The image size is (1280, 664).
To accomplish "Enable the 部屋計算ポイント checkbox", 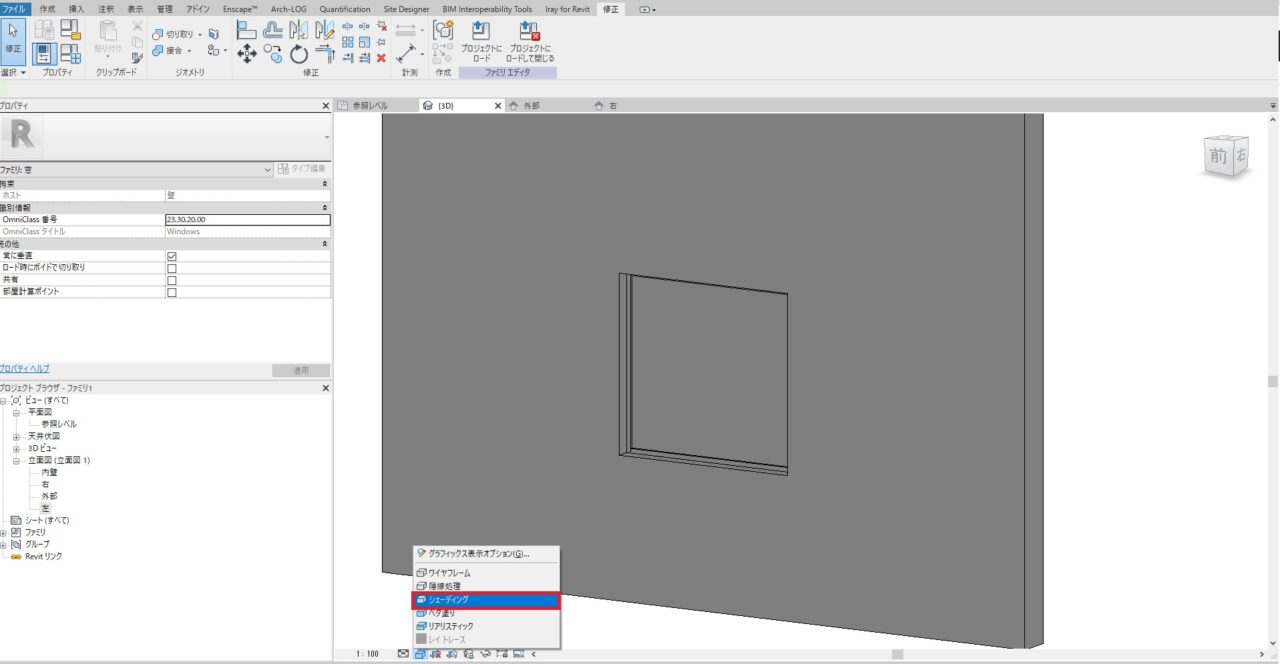I will tap(171, 292).
